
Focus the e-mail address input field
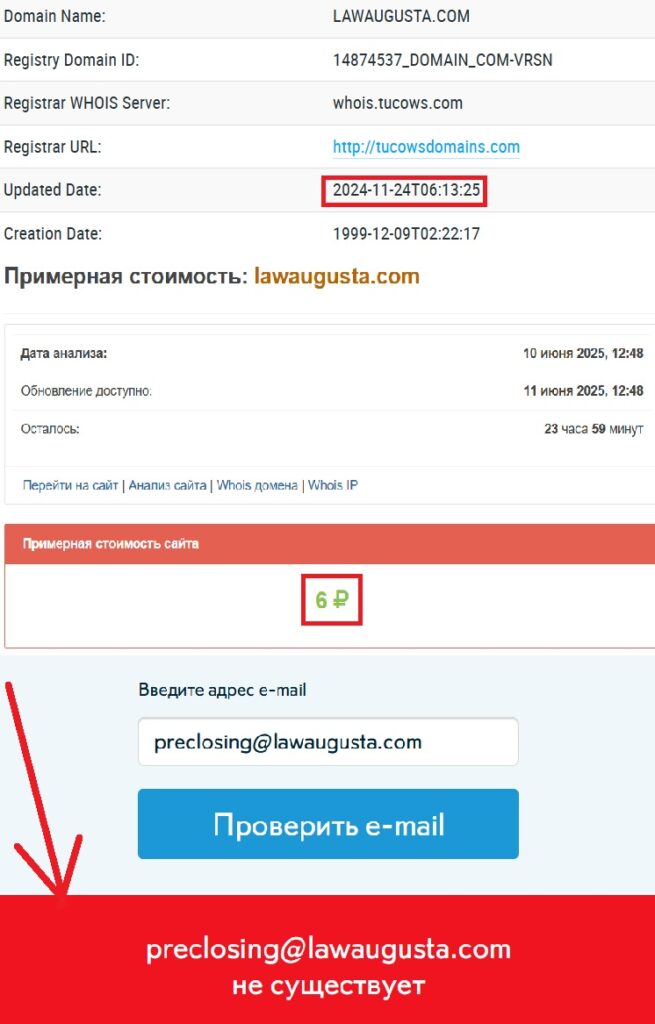[328, 742]
